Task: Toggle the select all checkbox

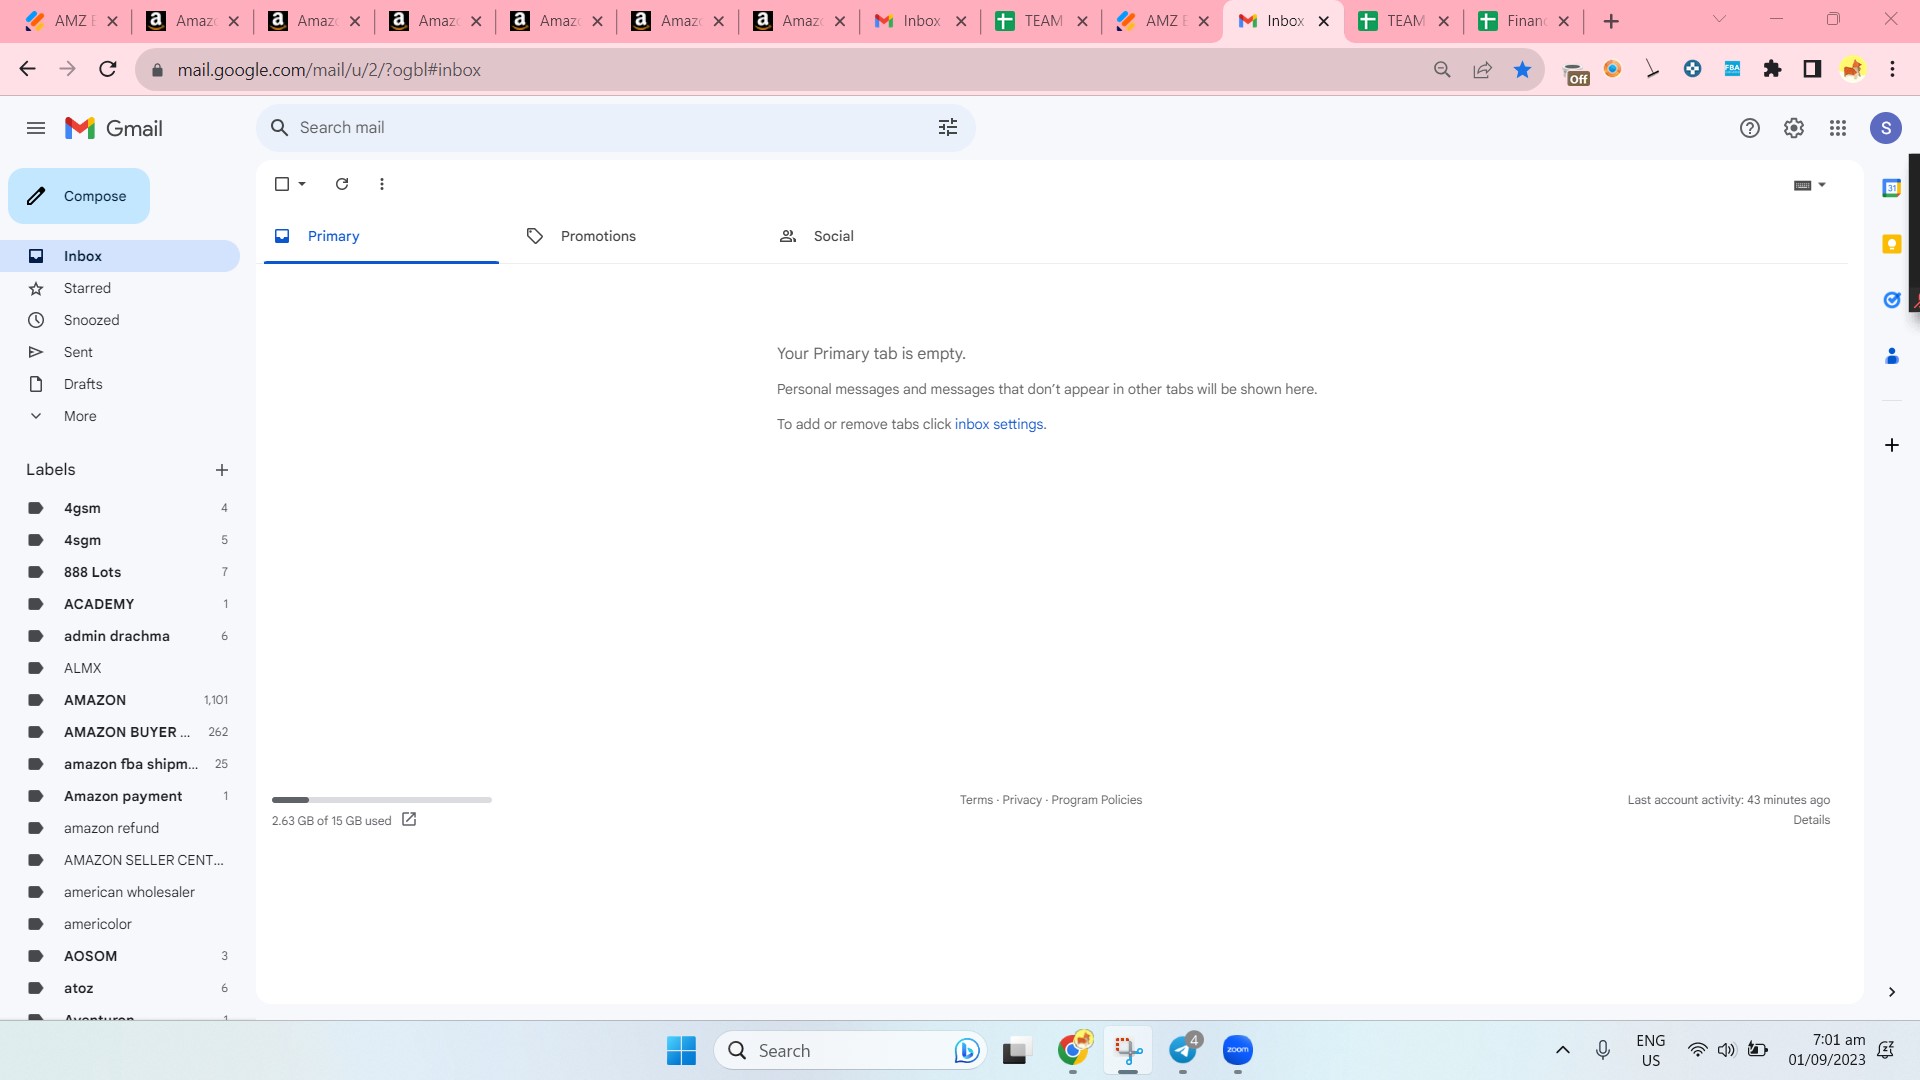Action: 282,184
